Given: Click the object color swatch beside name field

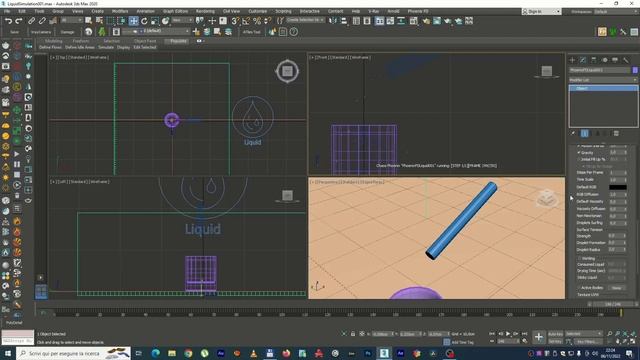Looking at the screenshot, I should click(x=635, y=70).
